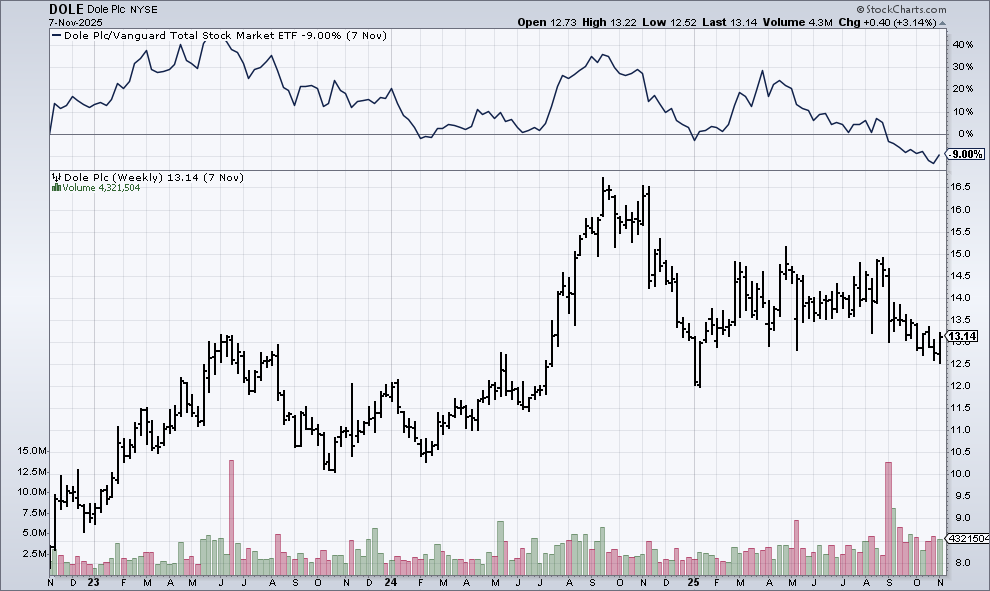Image resolution: width=990 pixels, height=591 pixels.
Task: Click the Dole Plc/Vanguard Total Stock Market ETF legend
Action: pos(225,35)
